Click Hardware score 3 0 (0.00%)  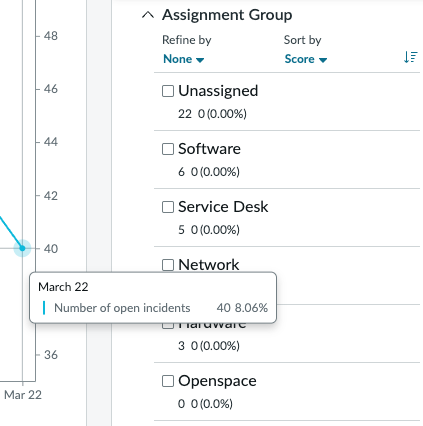[209, 346]
